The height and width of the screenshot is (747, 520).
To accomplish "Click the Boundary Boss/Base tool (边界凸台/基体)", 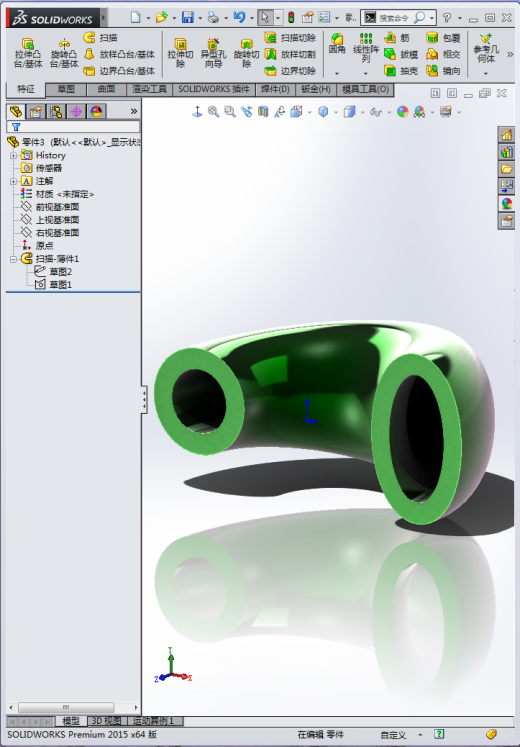I will [x=119, y=71].
